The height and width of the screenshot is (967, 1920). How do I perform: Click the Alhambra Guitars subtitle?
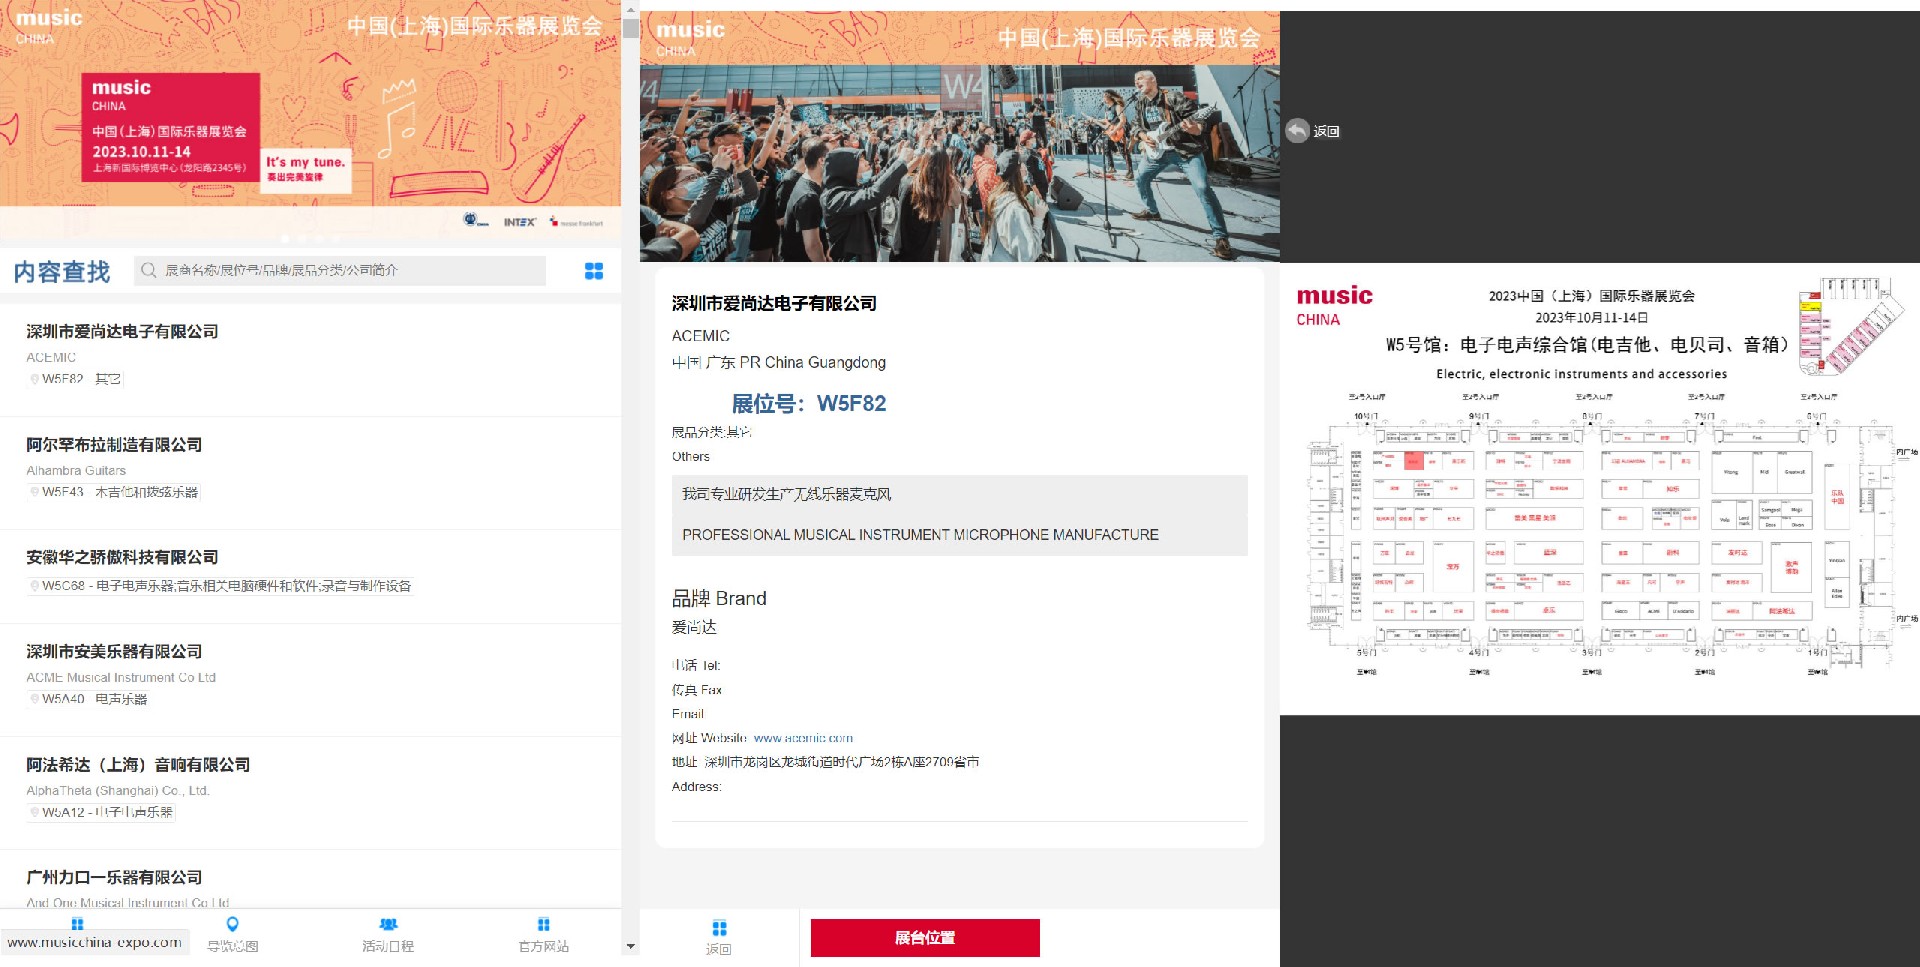(76, 470)
